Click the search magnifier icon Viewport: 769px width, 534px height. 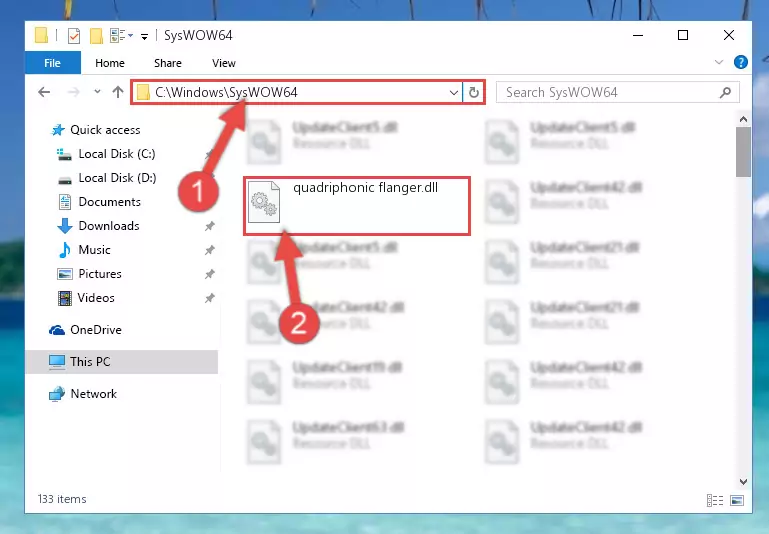point(725,92)
